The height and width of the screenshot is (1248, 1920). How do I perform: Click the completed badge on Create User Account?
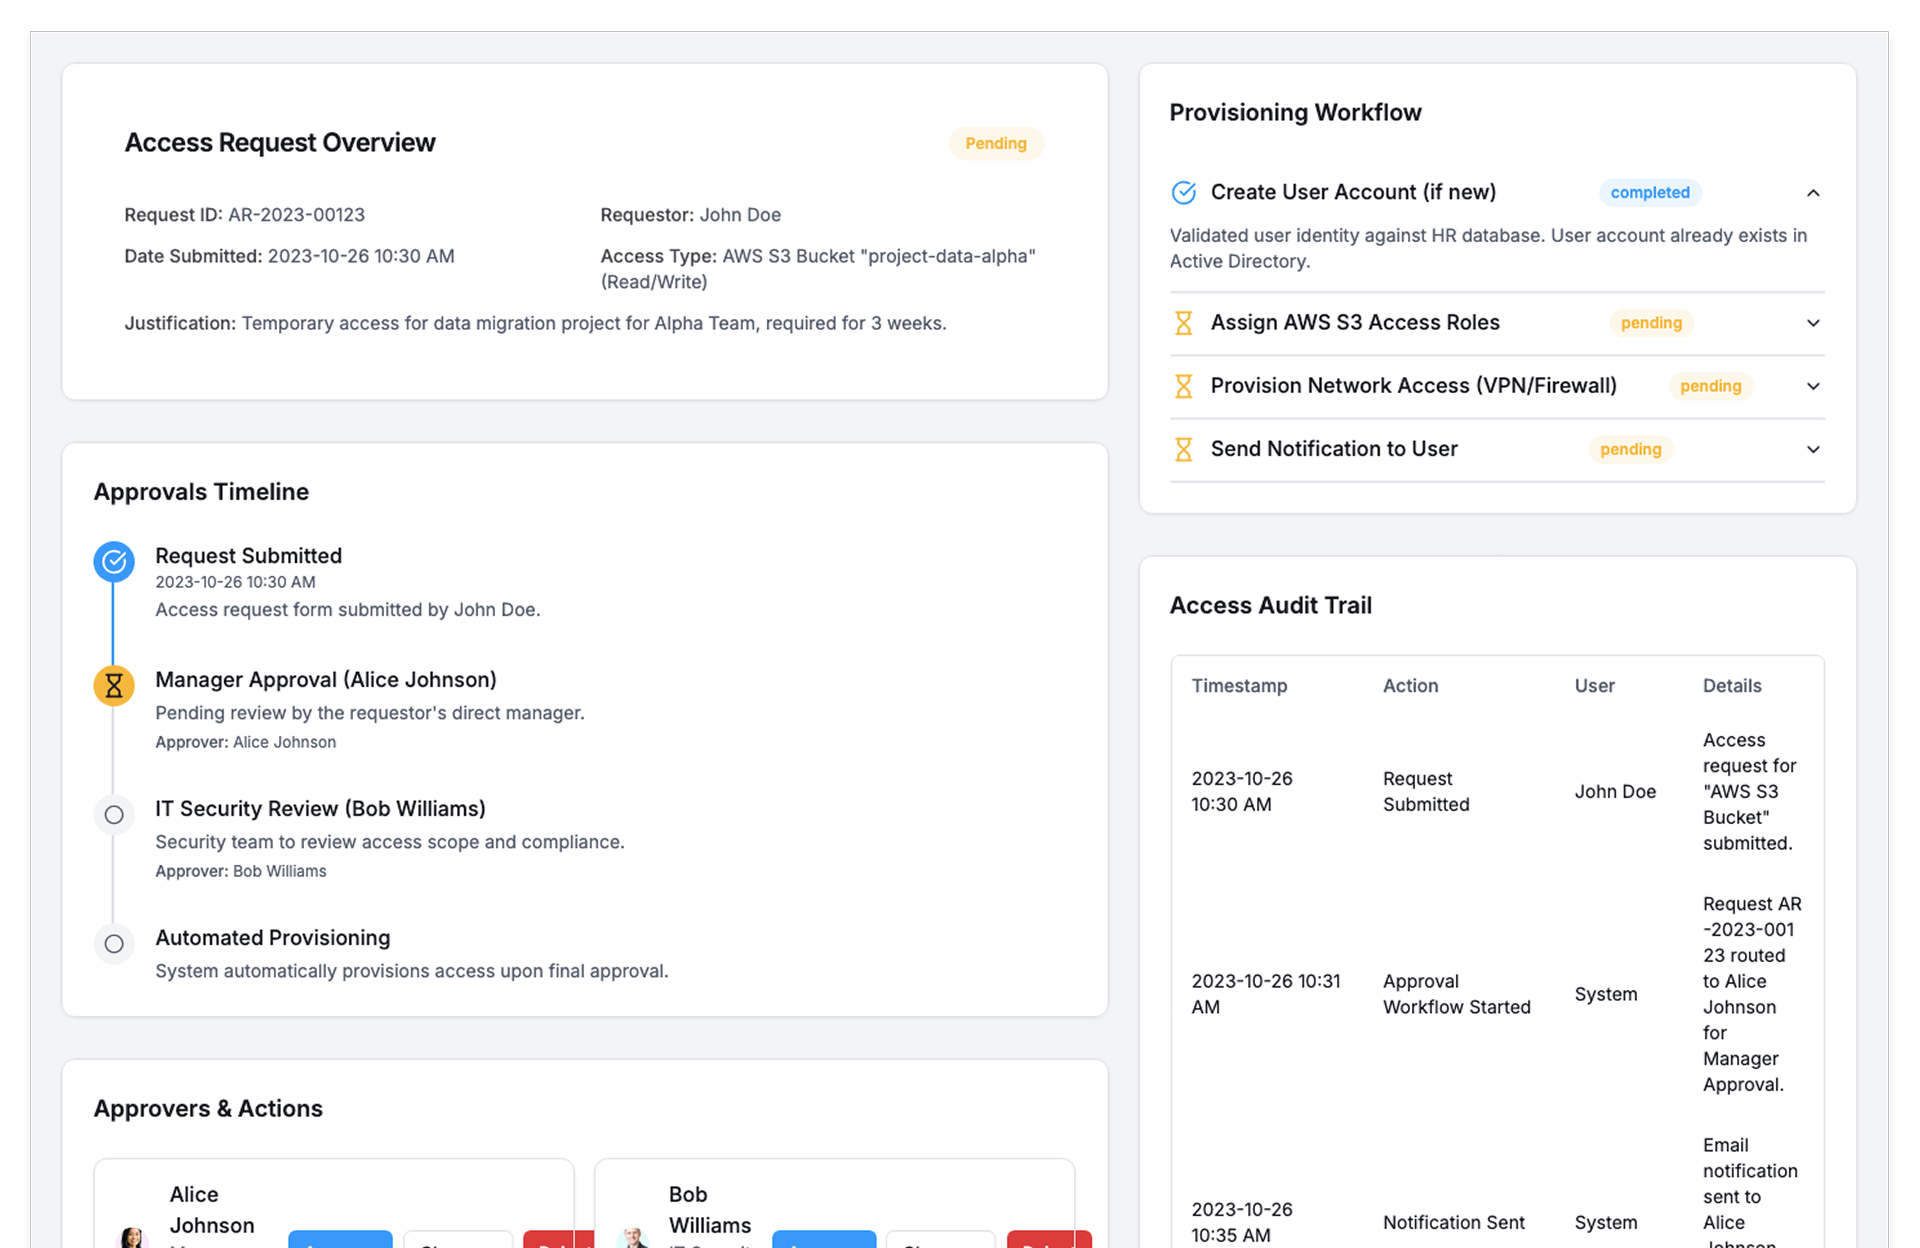tap(1649, 193)
